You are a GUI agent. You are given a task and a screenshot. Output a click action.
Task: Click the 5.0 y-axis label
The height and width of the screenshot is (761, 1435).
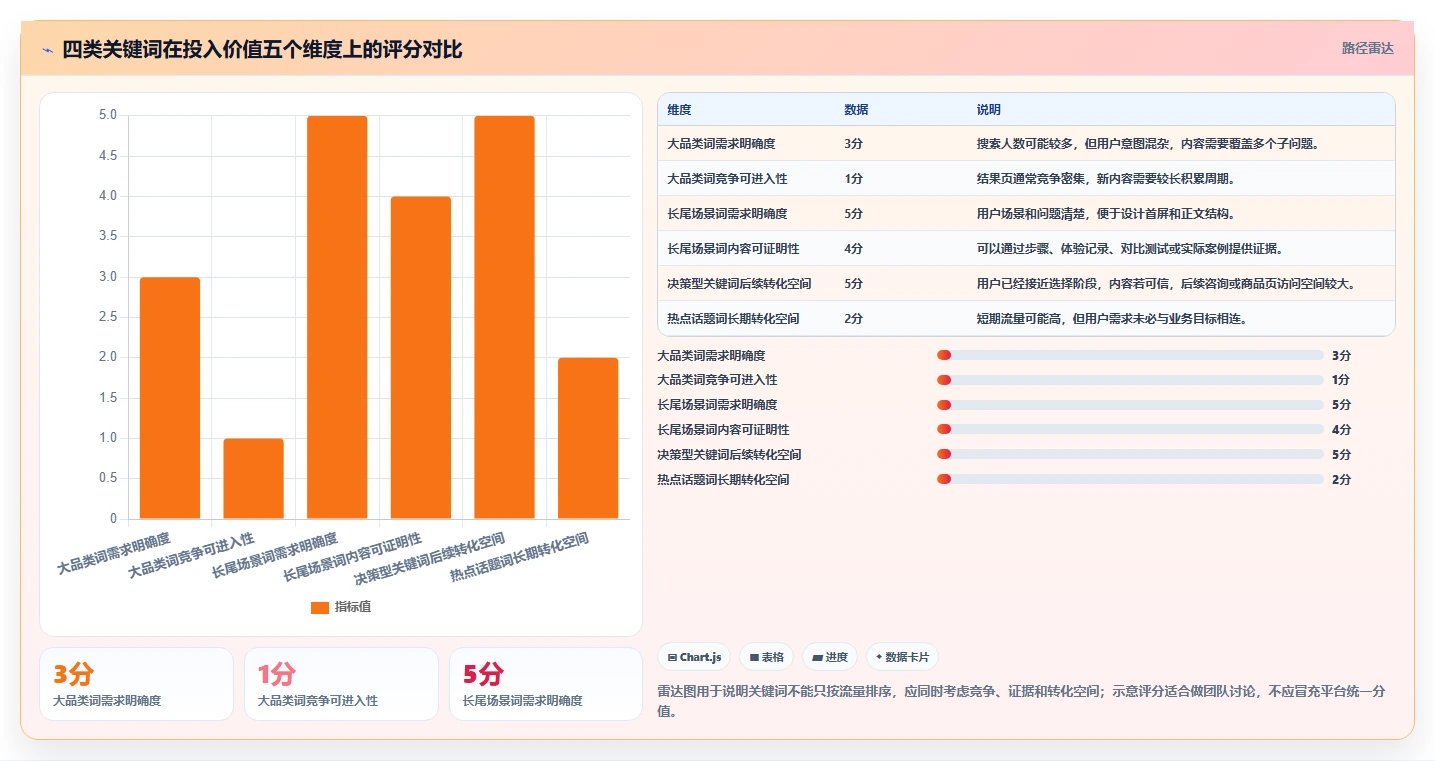click(x=107, y=115)
